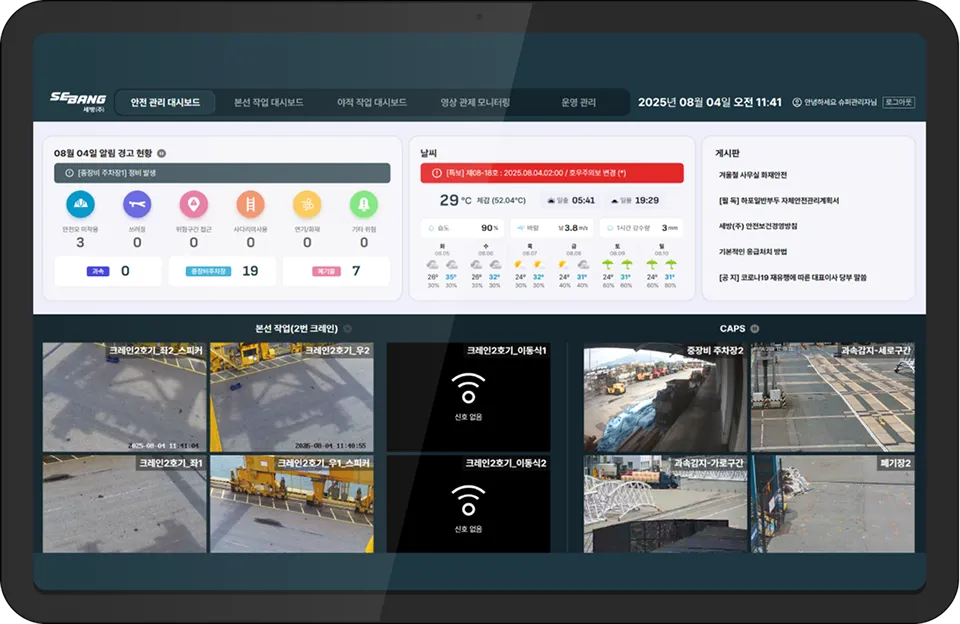Toggle the round icon next to CAPS
Image resolution: width=960 pixels, height=624 pixels.
pyautogui.click(x=755, y=328)
